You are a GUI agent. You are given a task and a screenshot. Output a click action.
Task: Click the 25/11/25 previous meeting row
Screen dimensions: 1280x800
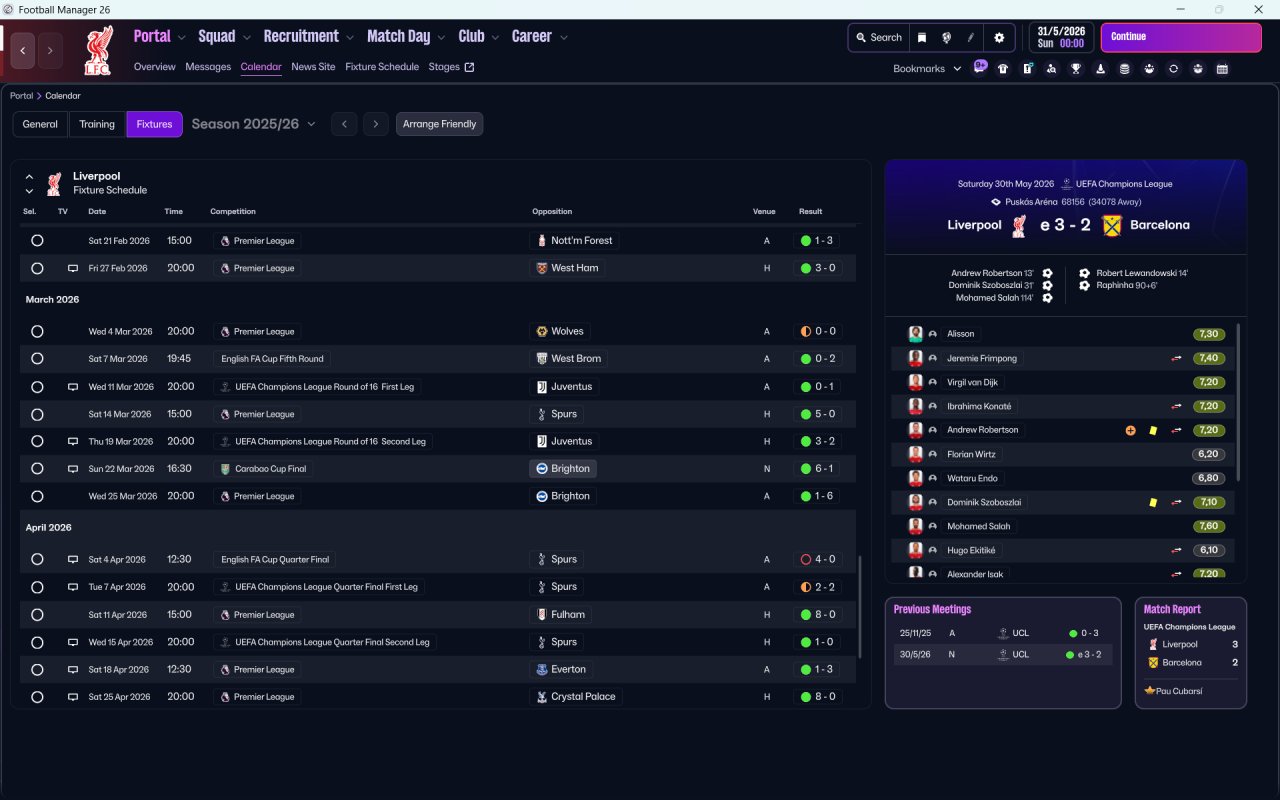[x=1003, y=633]
